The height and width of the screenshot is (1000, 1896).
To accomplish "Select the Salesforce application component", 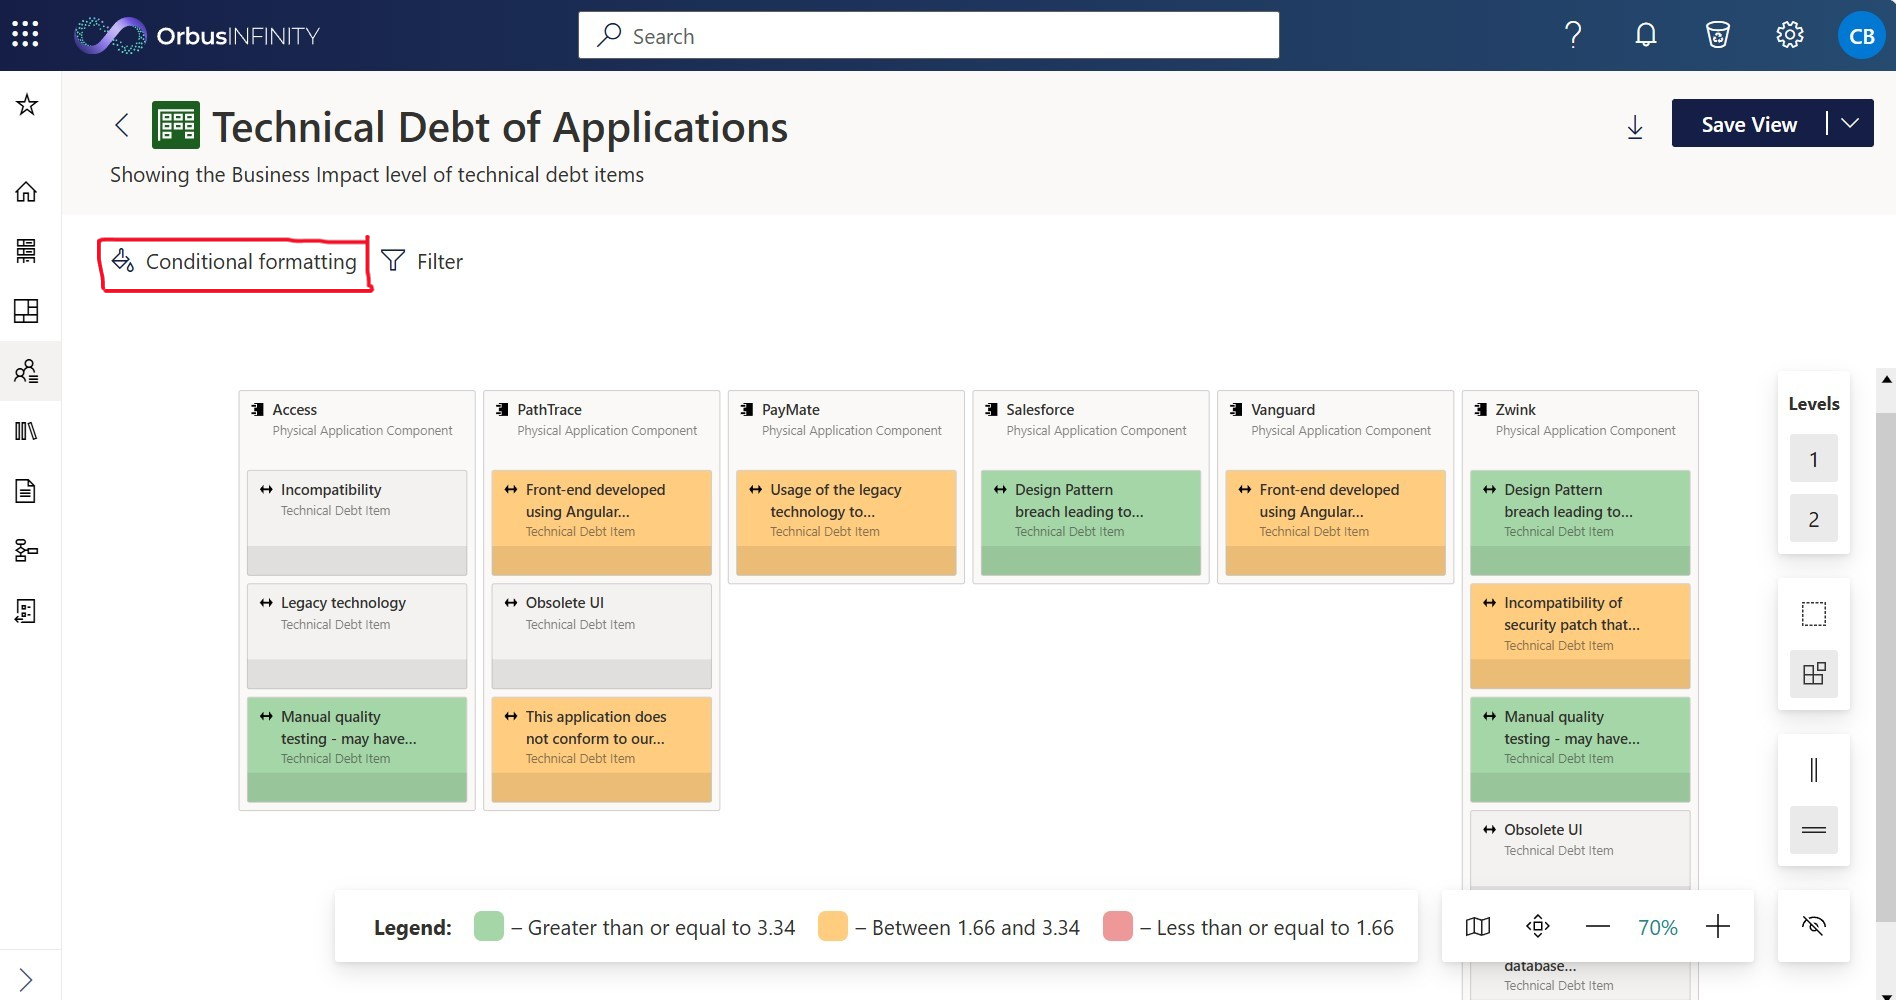I will tap(1091, 420).
